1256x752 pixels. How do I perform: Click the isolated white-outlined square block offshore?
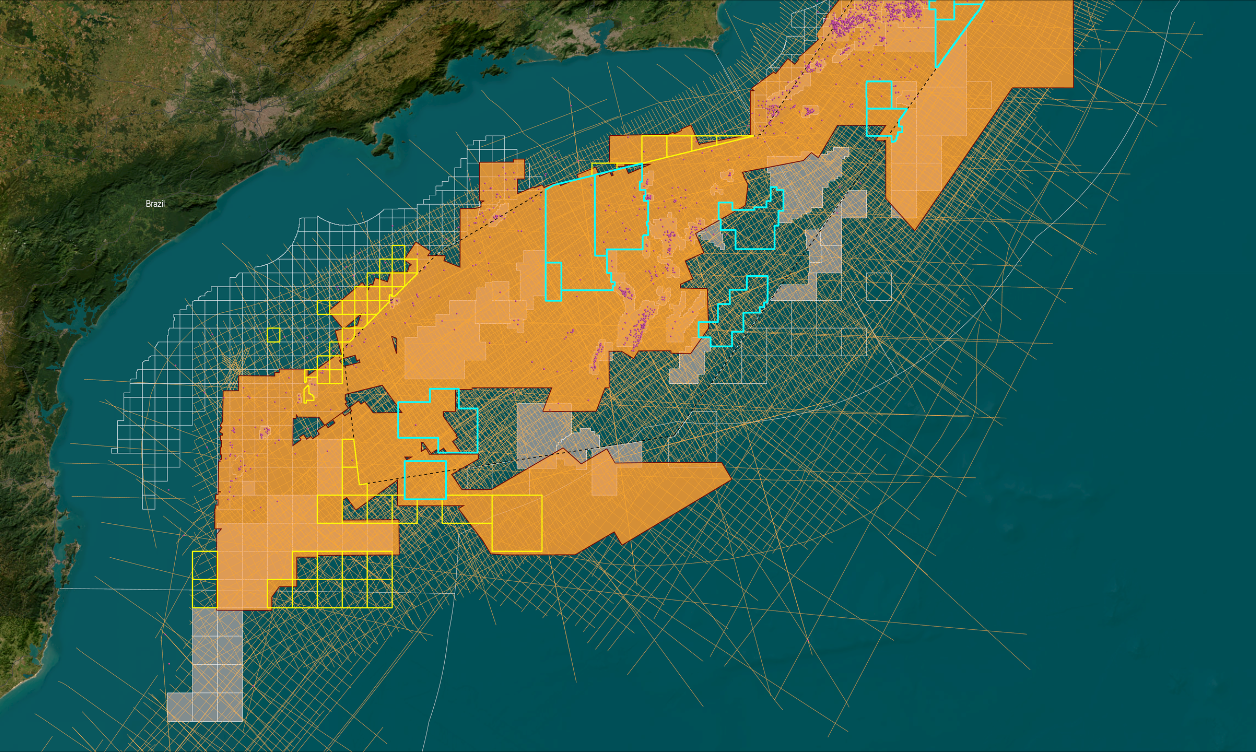[x=878, y=286]
